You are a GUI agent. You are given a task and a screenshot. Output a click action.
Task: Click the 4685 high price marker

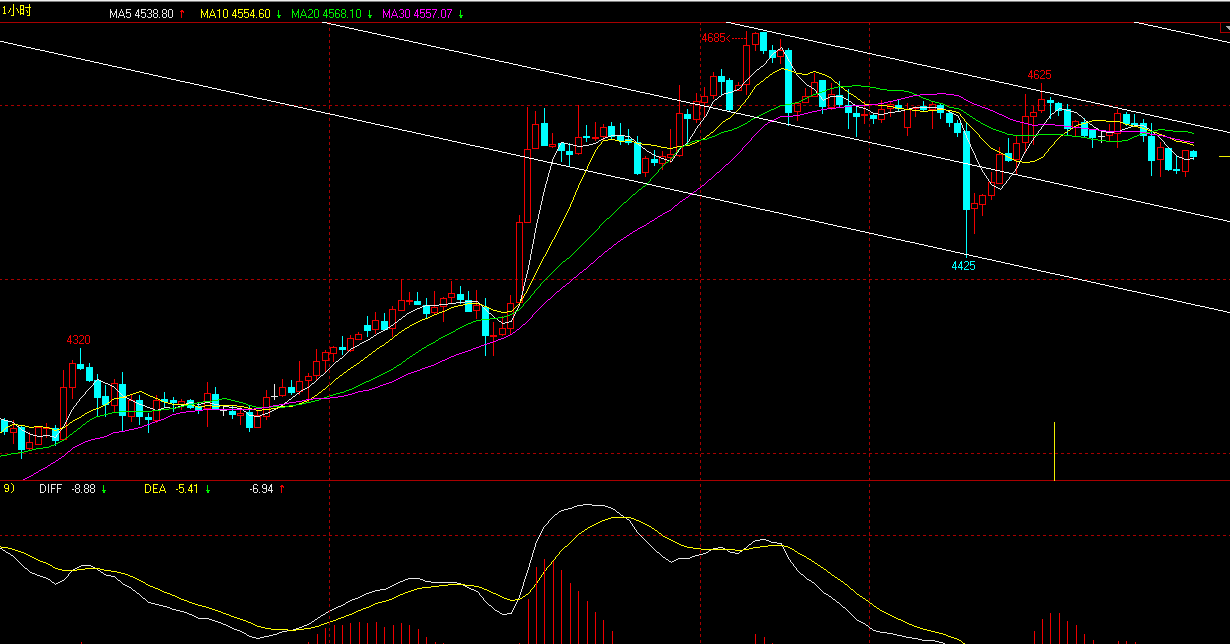[716, 38]
